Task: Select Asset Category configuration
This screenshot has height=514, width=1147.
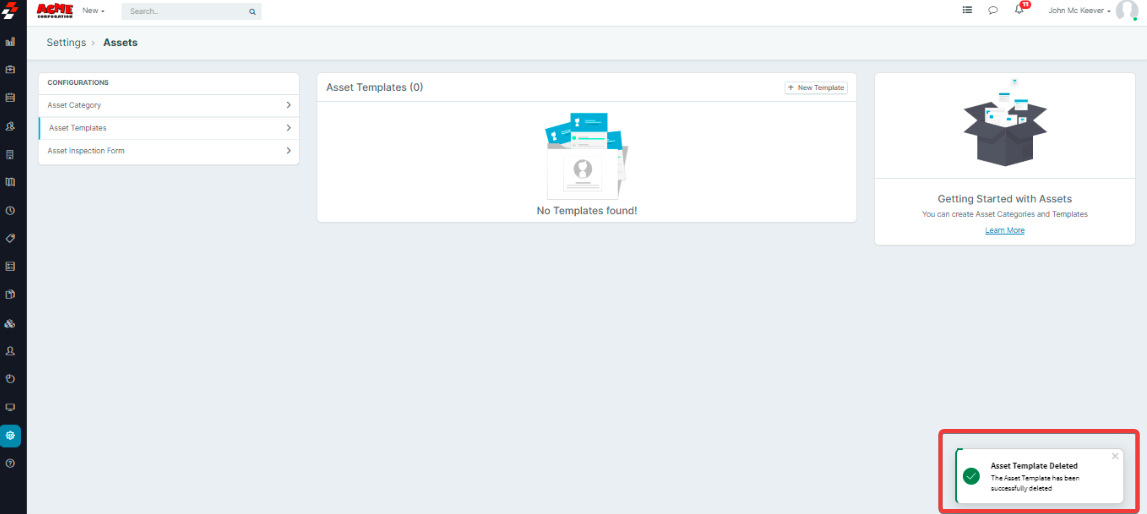Action: point(169,105)
